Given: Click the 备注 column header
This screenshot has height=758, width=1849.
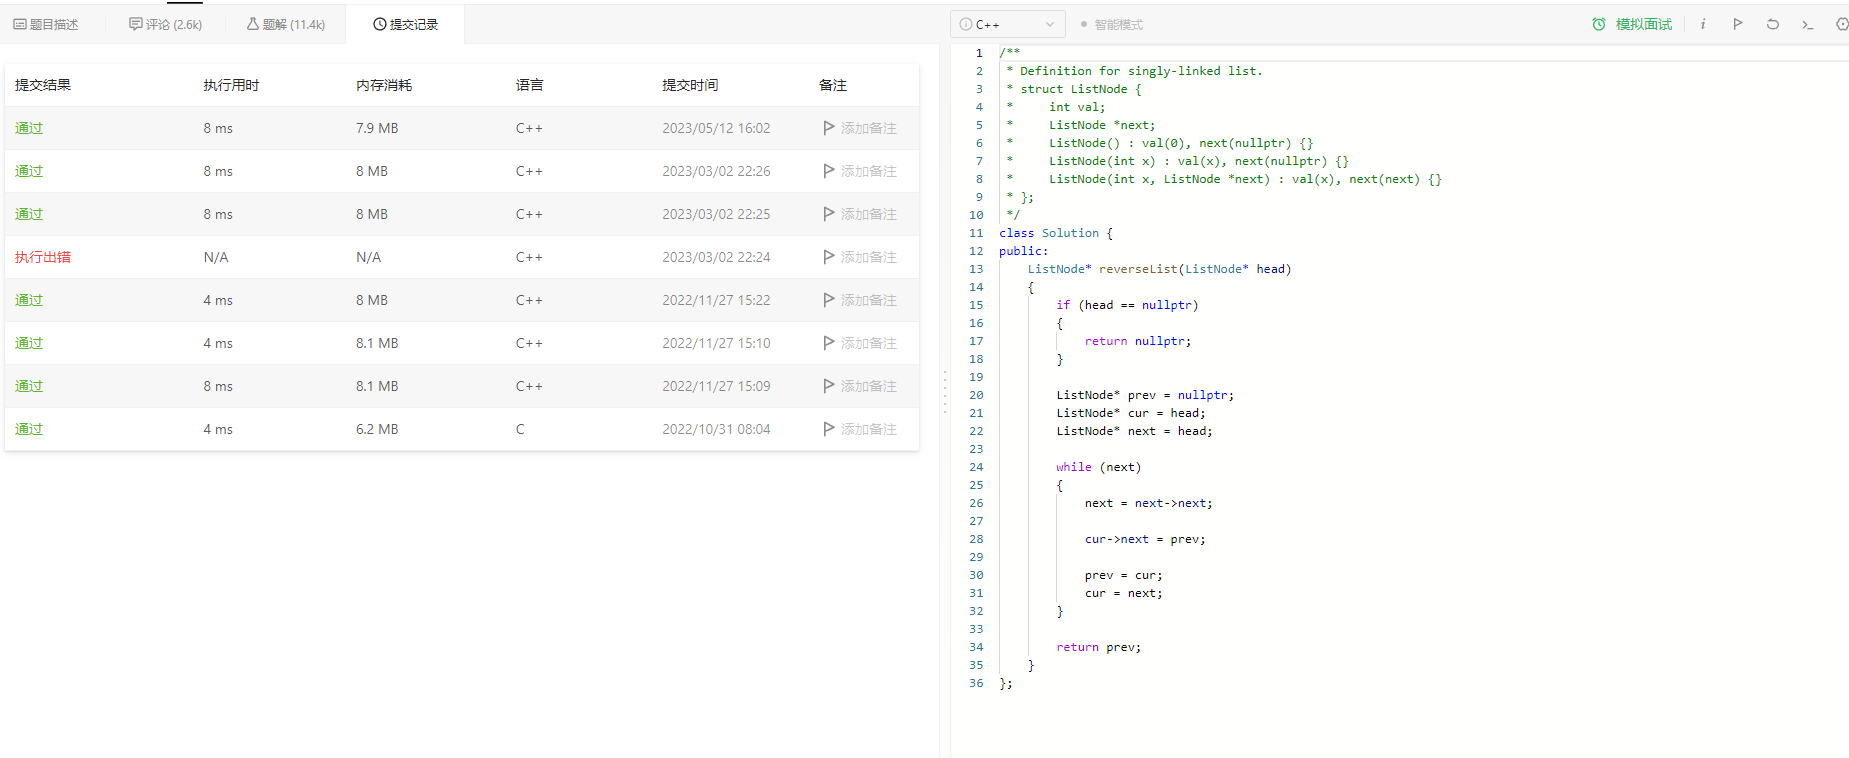Looking at the screenshot, I should (833, 85).
